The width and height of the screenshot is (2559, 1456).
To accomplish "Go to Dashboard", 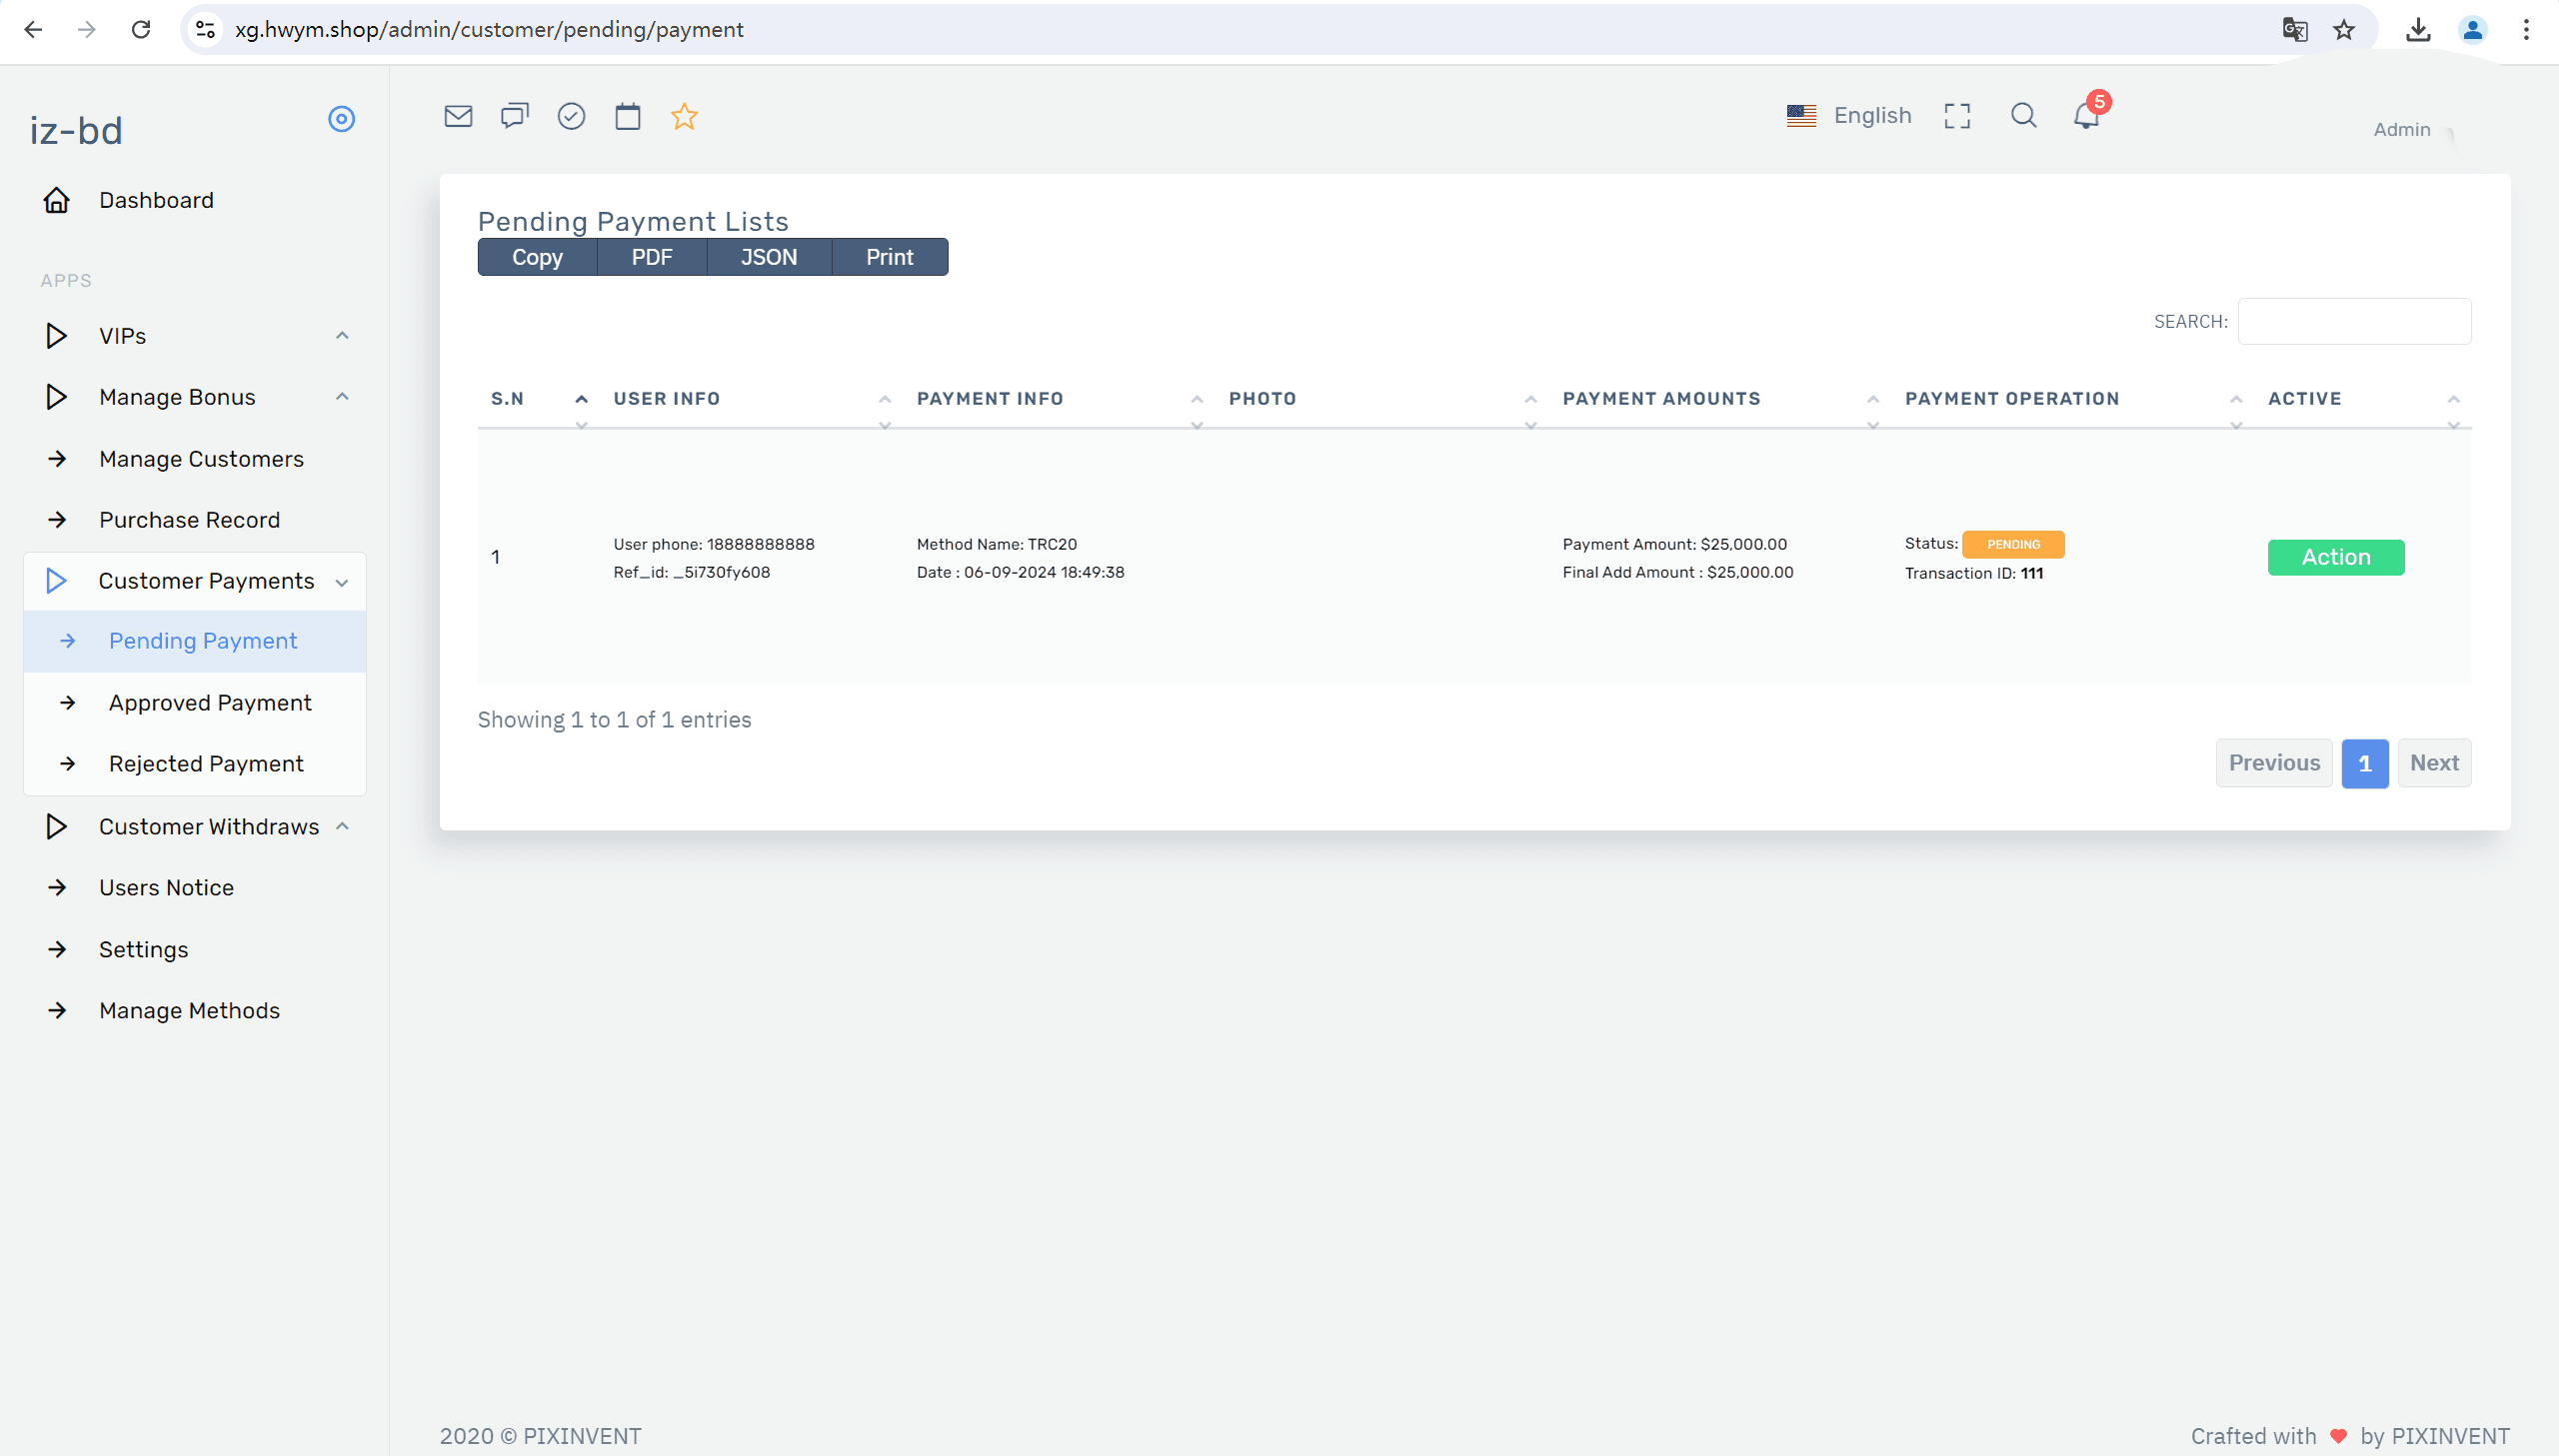I will coord(195,200).
